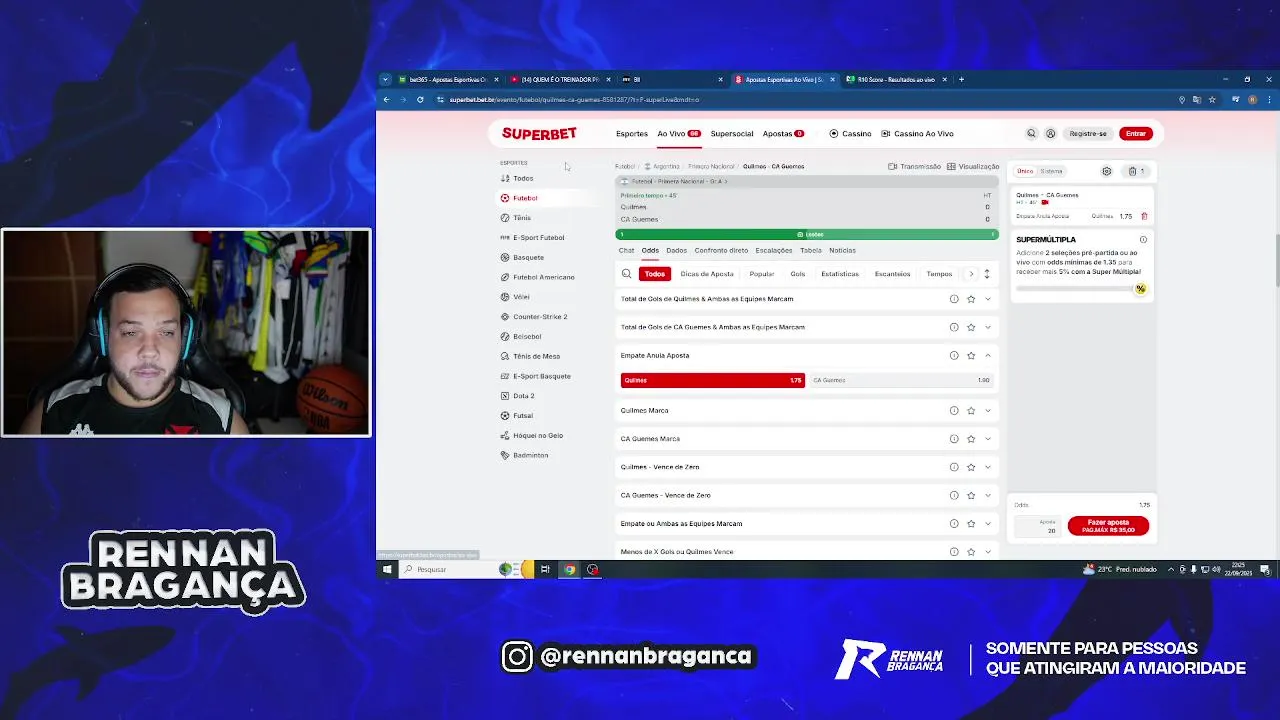
Task: Expand the CA Guemes Marca market
Action: coord(987,438)
